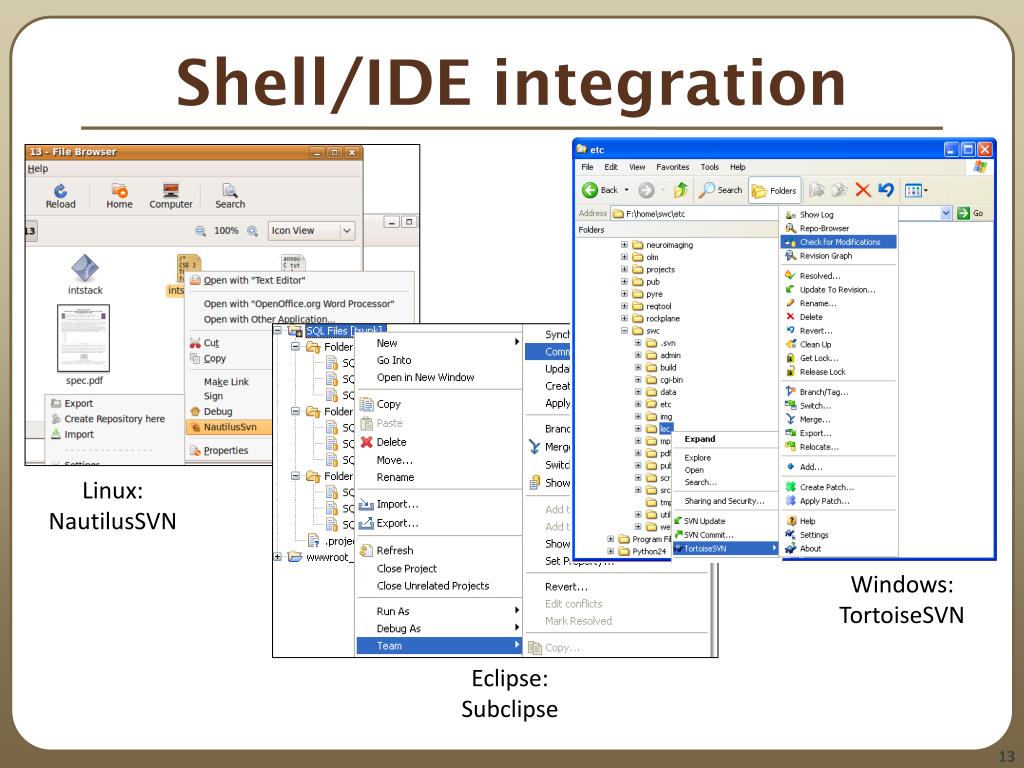Click Update To Revision…
Screen dimensions: 1024x768
(839, 289)
